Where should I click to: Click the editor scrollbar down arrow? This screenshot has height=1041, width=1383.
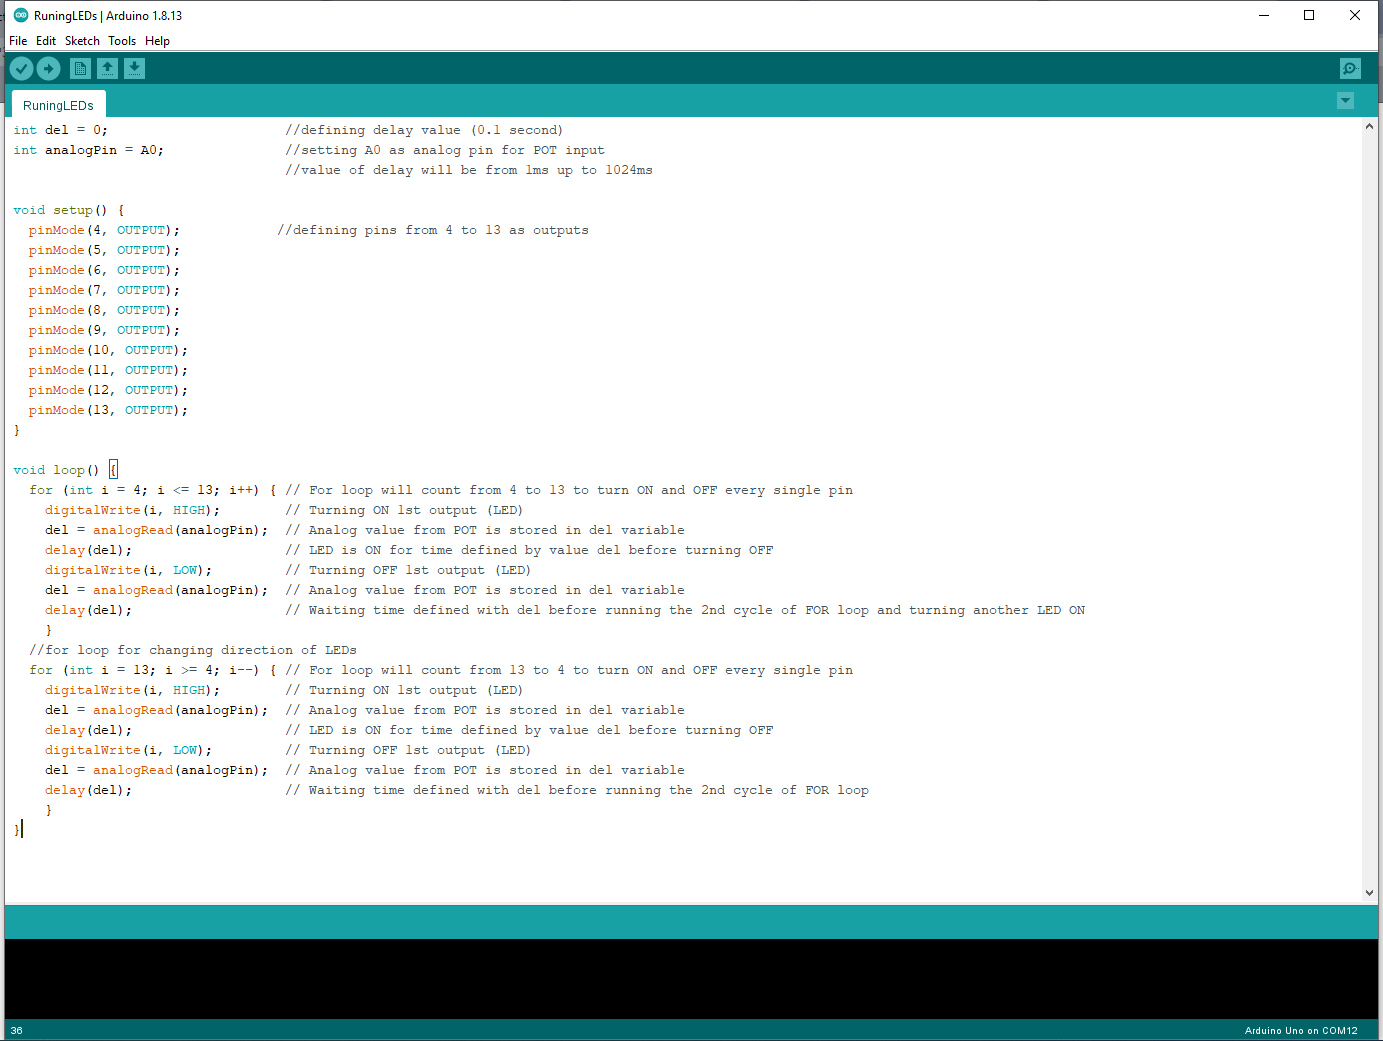click(x=1369, y=893)
